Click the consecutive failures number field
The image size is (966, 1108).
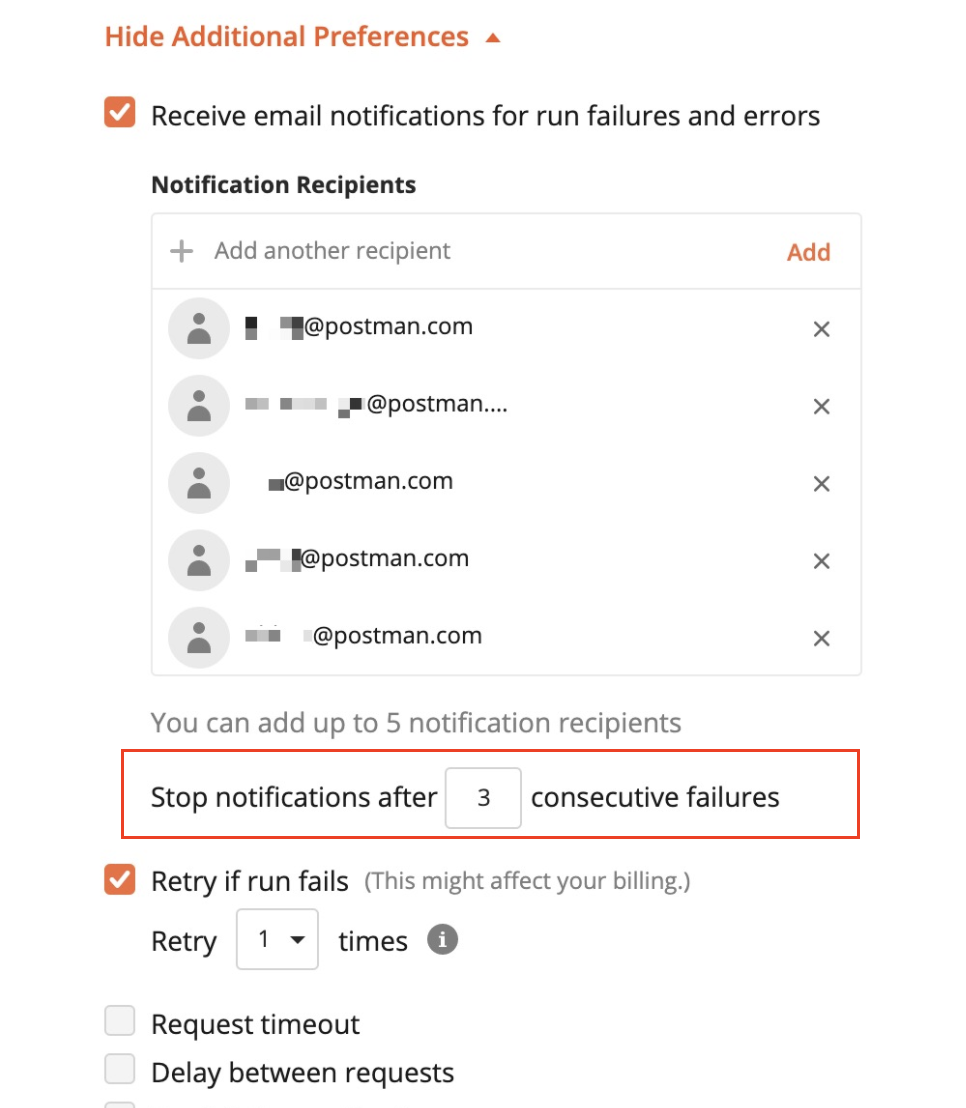point(483,797)
